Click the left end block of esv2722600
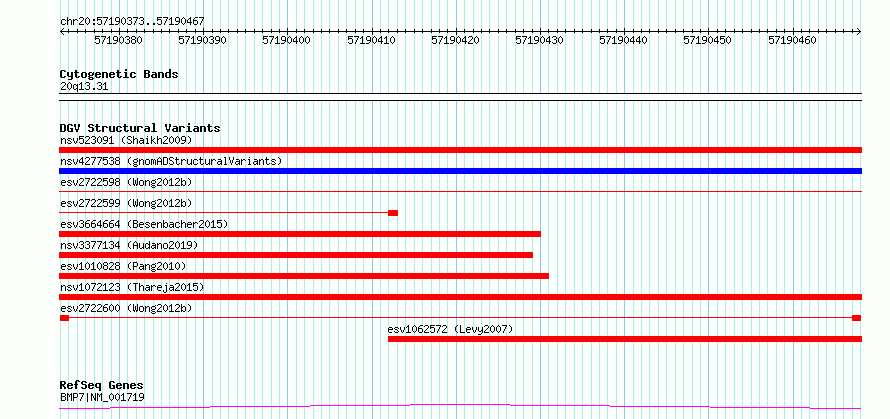Screen dimensions: 890x419 64,318
